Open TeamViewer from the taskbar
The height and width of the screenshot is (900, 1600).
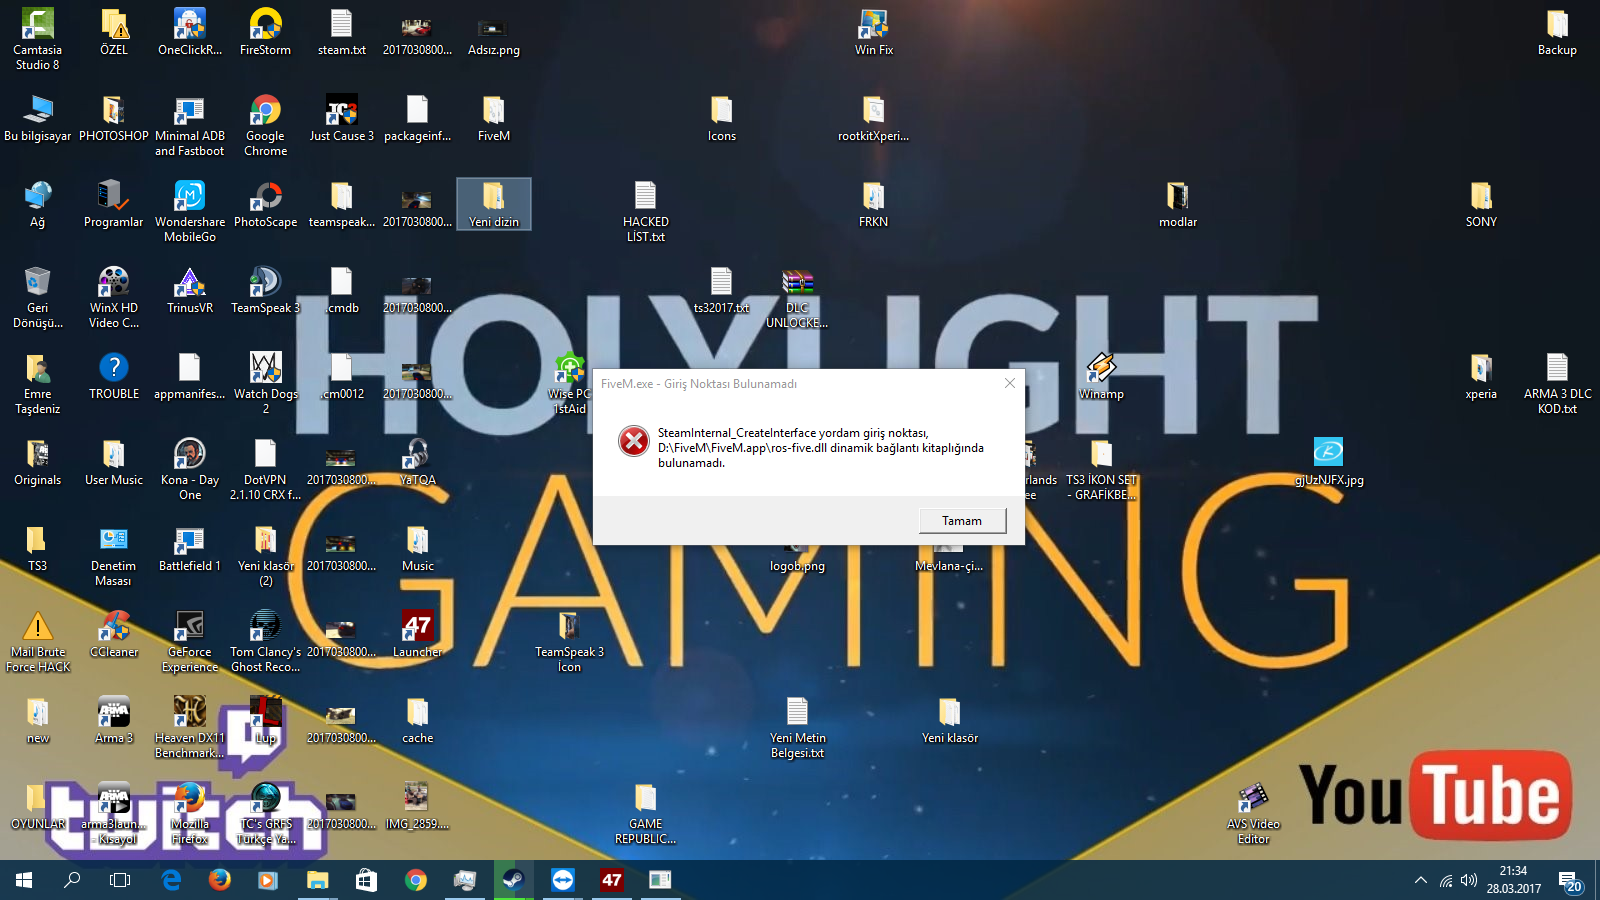pos(562,880)
